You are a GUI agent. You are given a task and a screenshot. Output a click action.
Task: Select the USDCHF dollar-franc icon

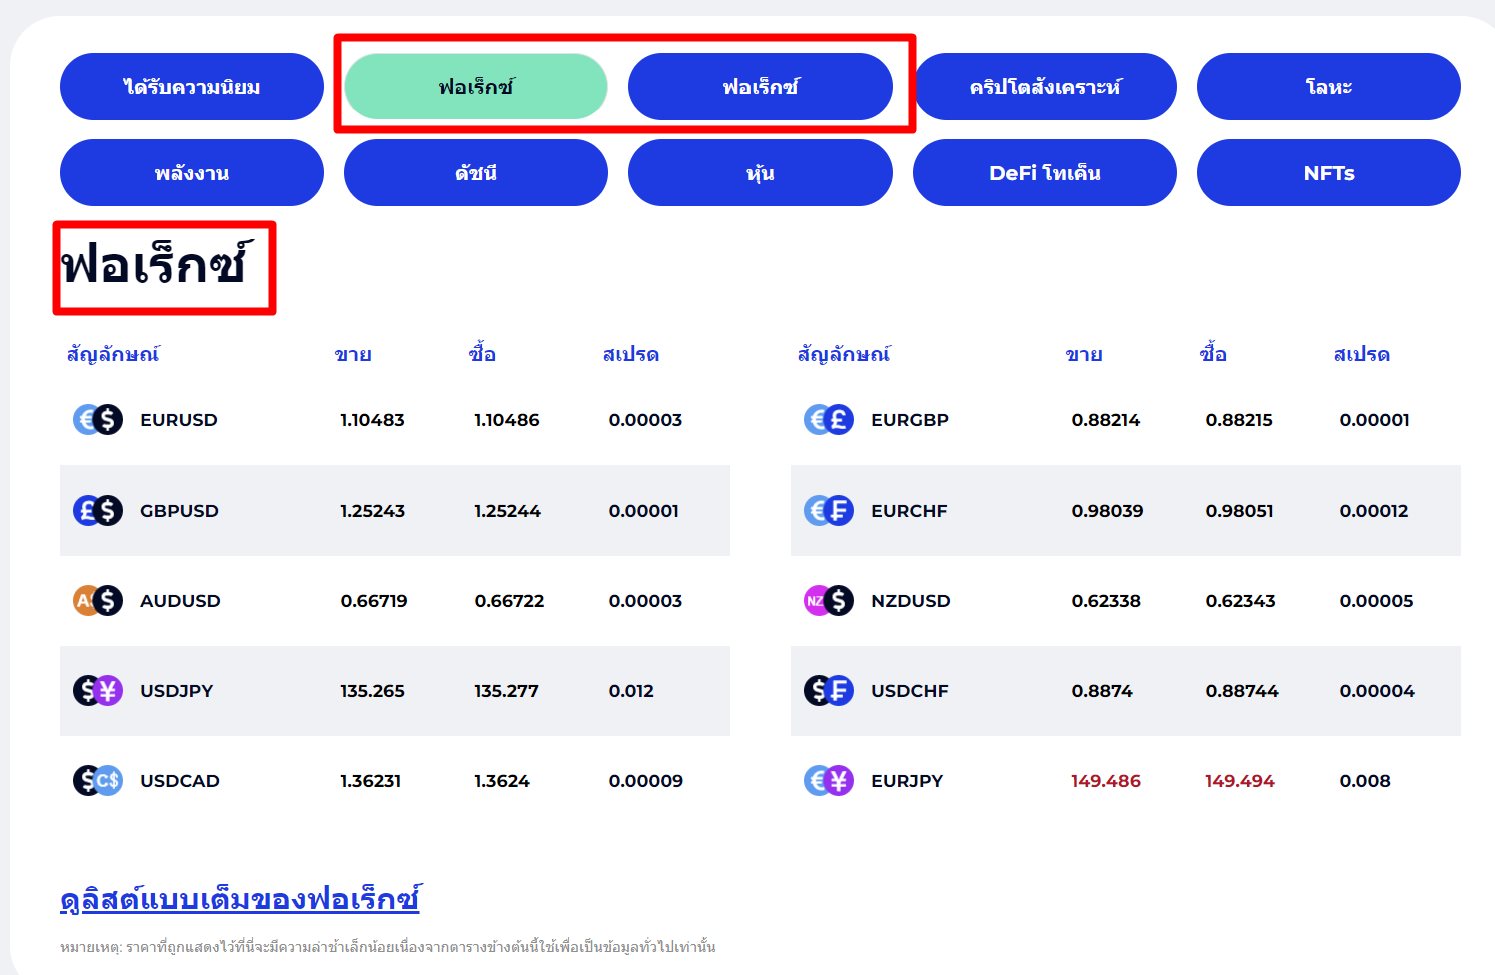pyautogui.click(x=828, y=690)
